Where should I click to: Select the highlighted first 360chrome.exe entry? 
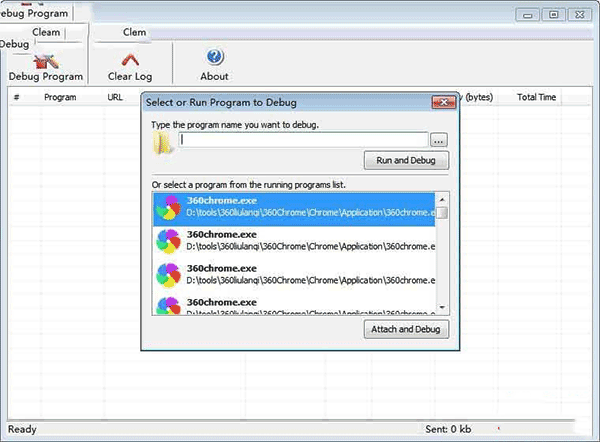coord(294,209)
